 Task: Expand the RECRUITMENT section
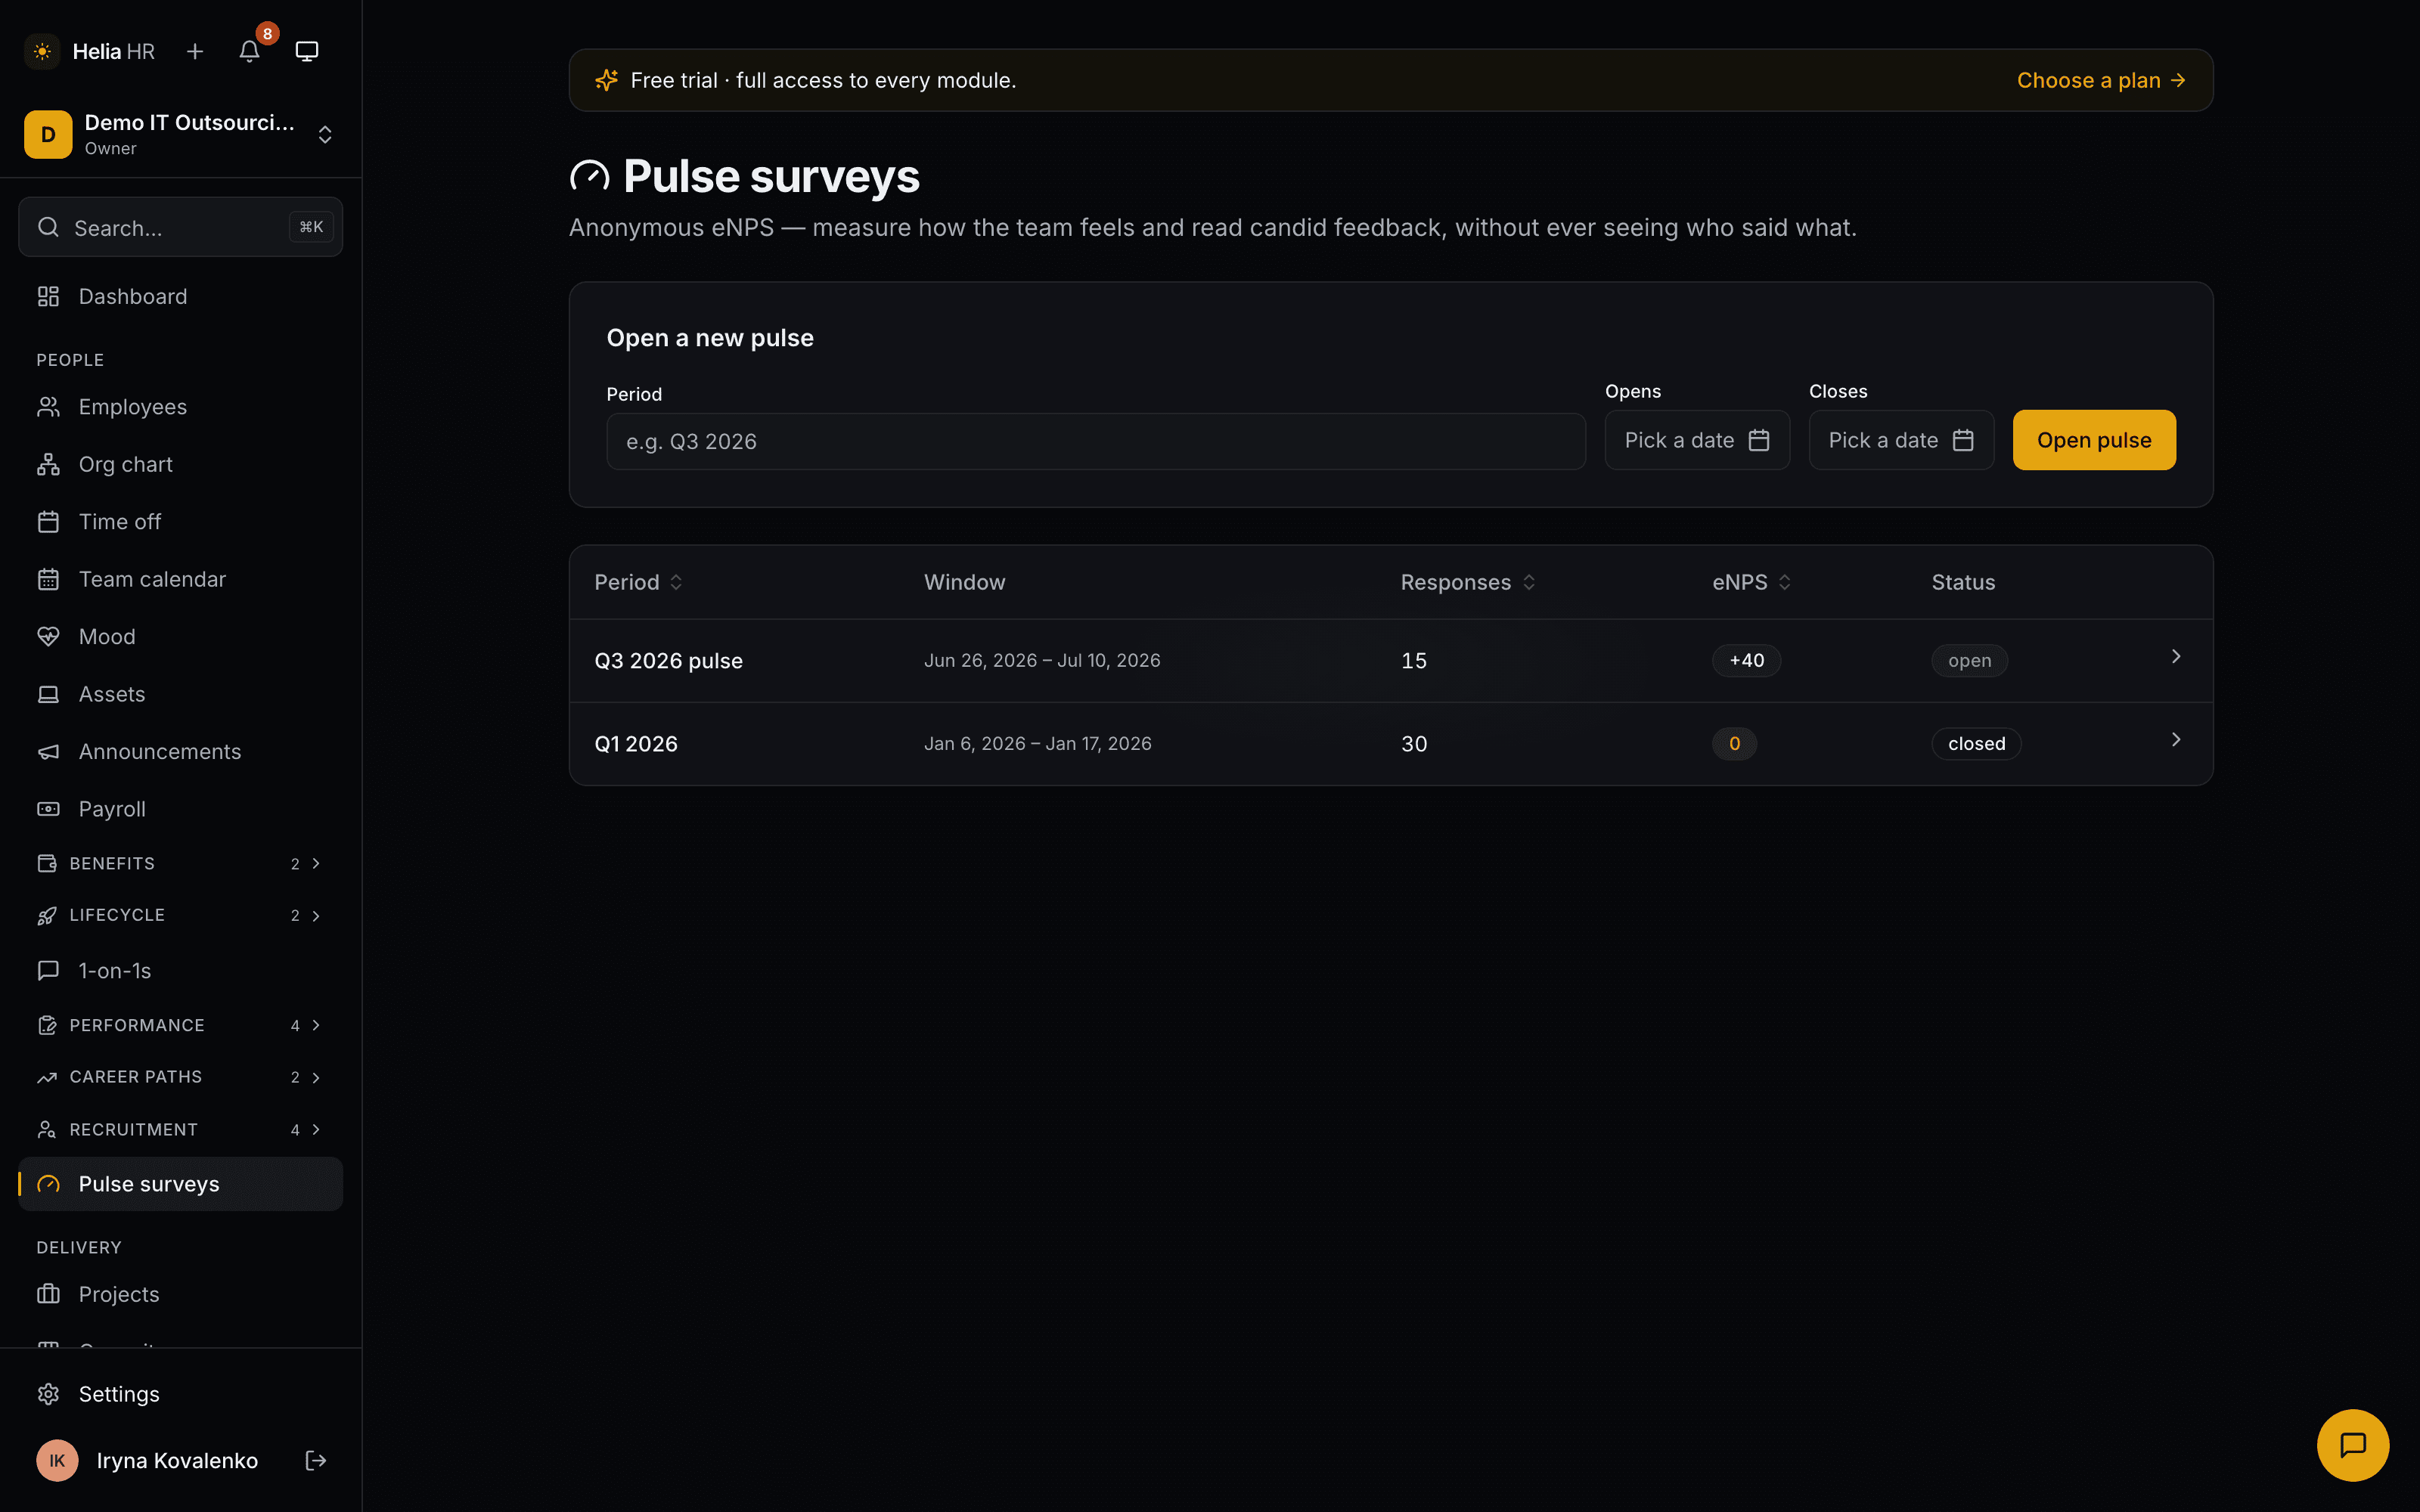pos(180,1129)
